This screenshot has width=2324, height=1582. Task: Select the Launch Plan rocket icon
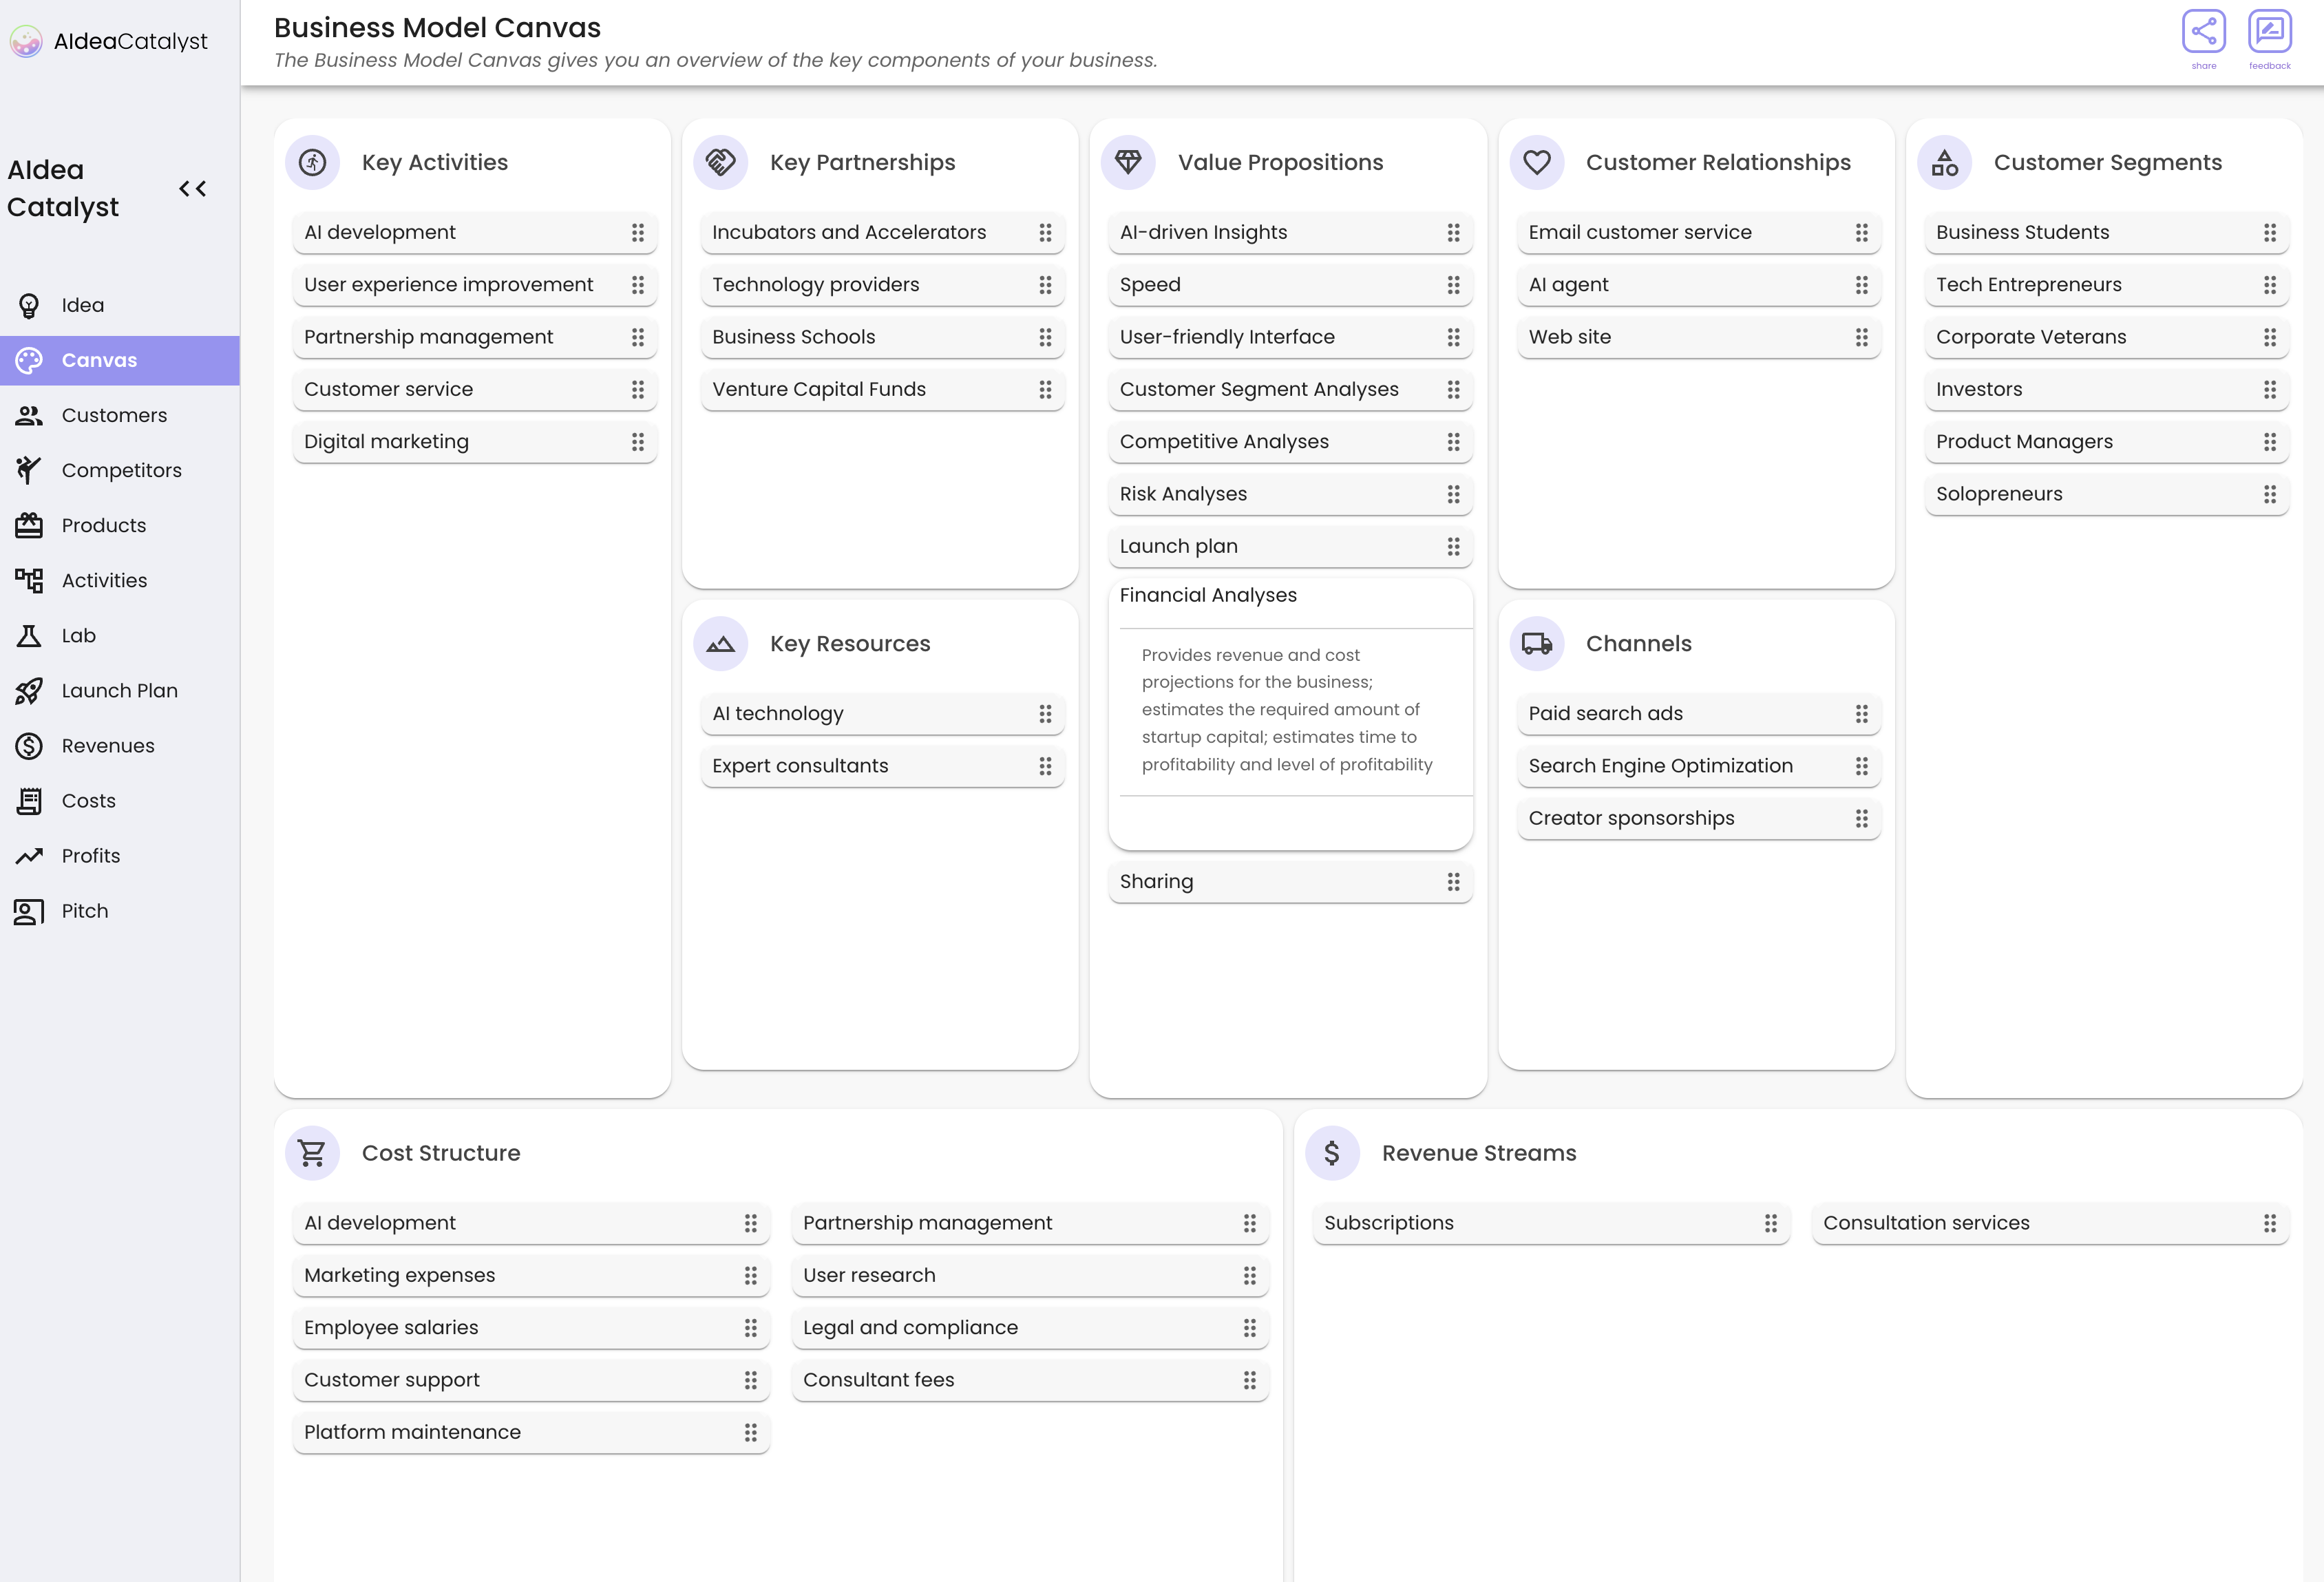pyautogui.click(x=29, y=690)
